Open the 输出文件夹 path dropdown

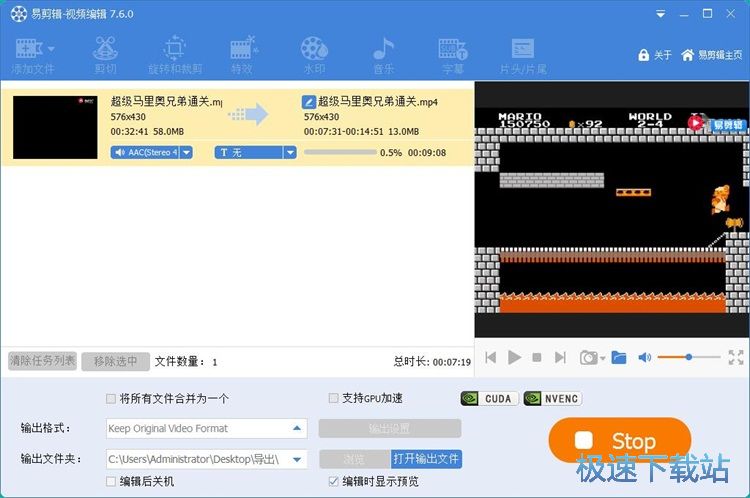206,459
